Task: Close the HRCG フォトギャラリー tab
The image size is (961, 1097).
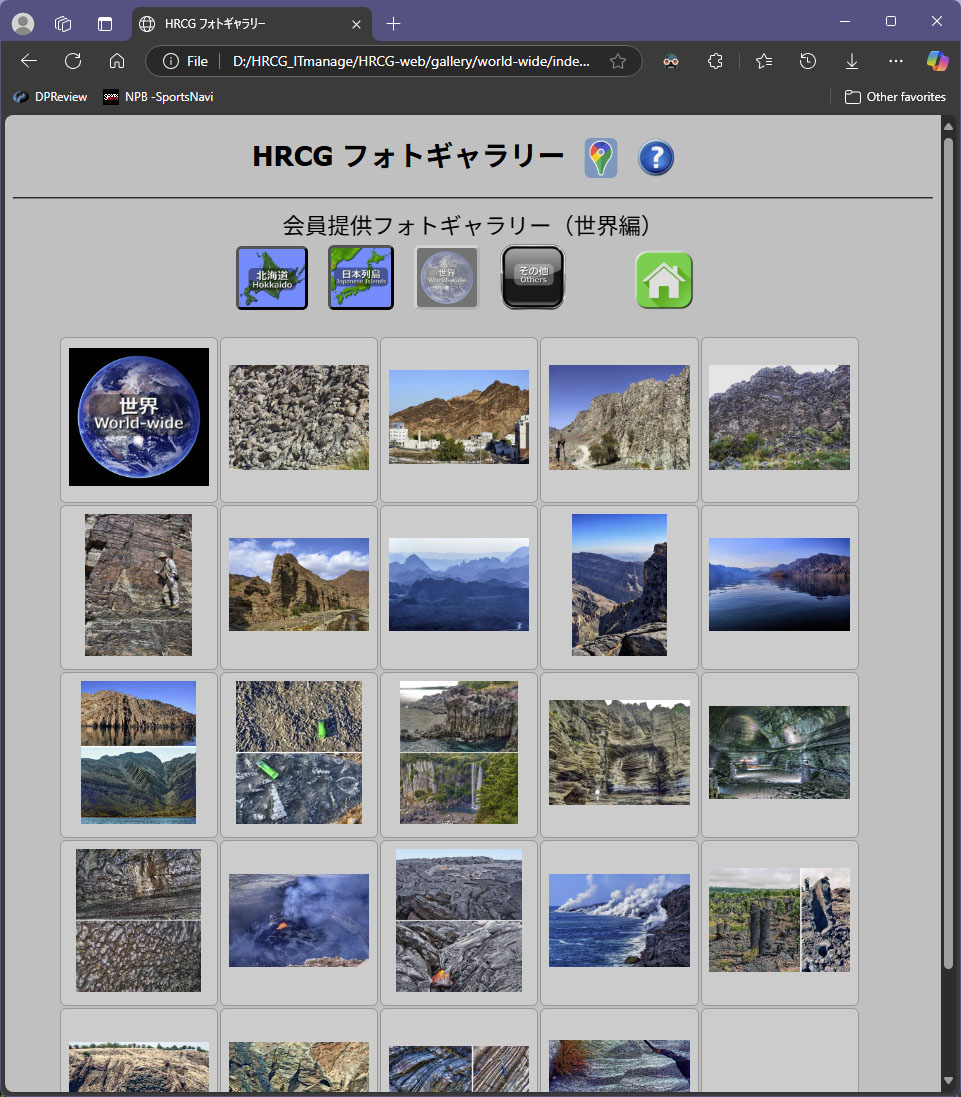Action: [x=356, y=24]
